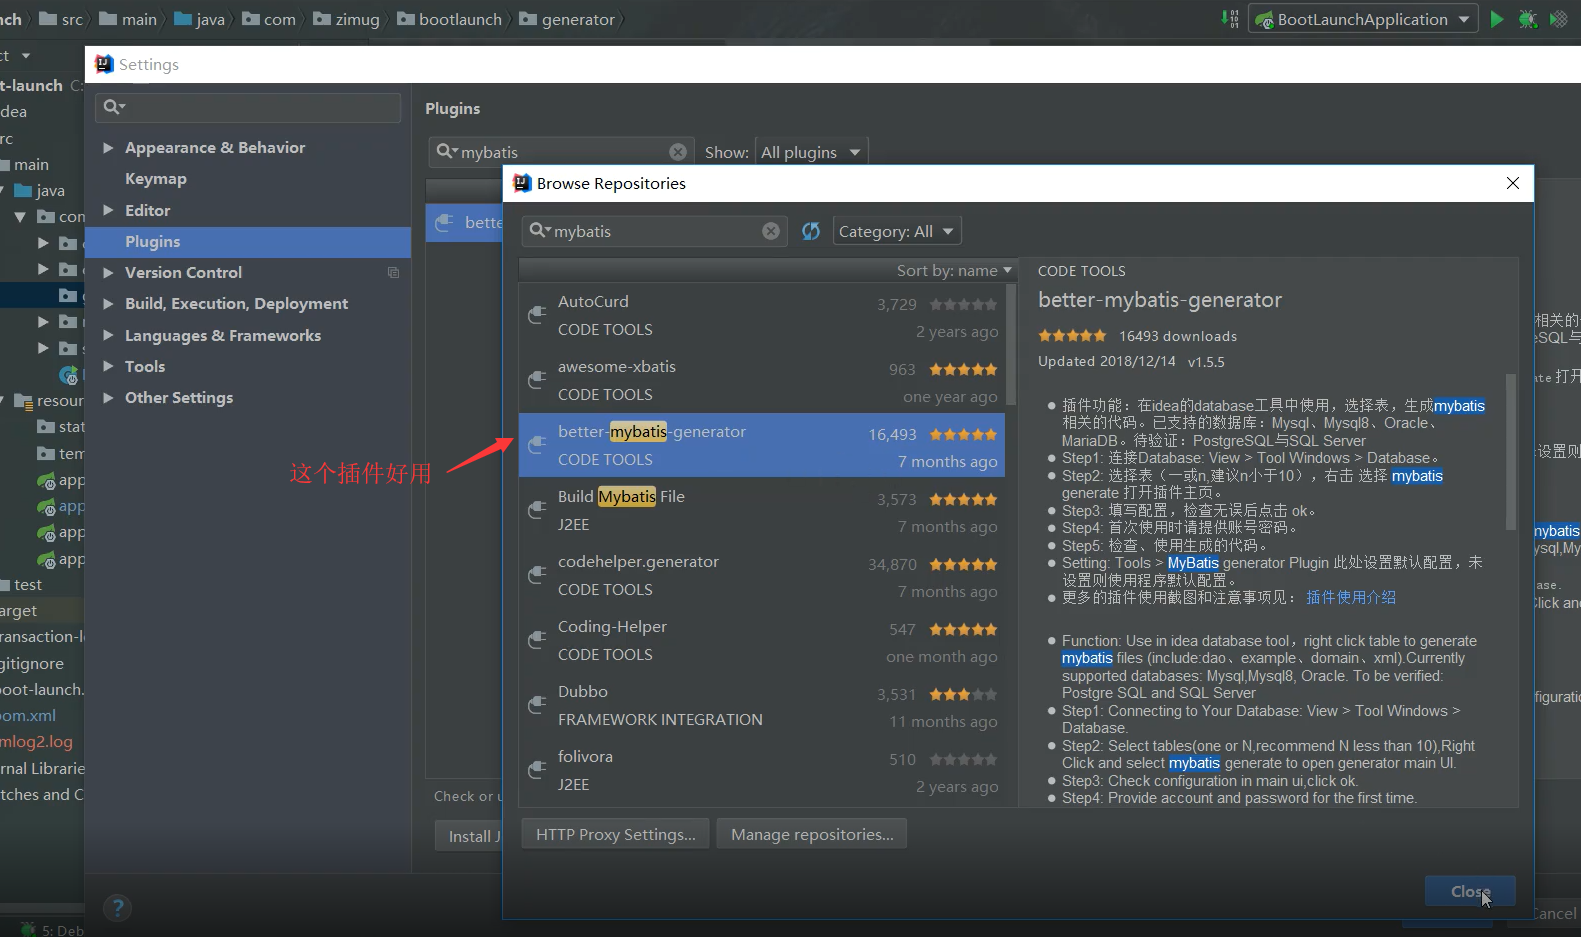Expand Languages & Frameworks settings
This screenshot has width=1581, height=937.
pyautogui.click(x=108, y=335)
